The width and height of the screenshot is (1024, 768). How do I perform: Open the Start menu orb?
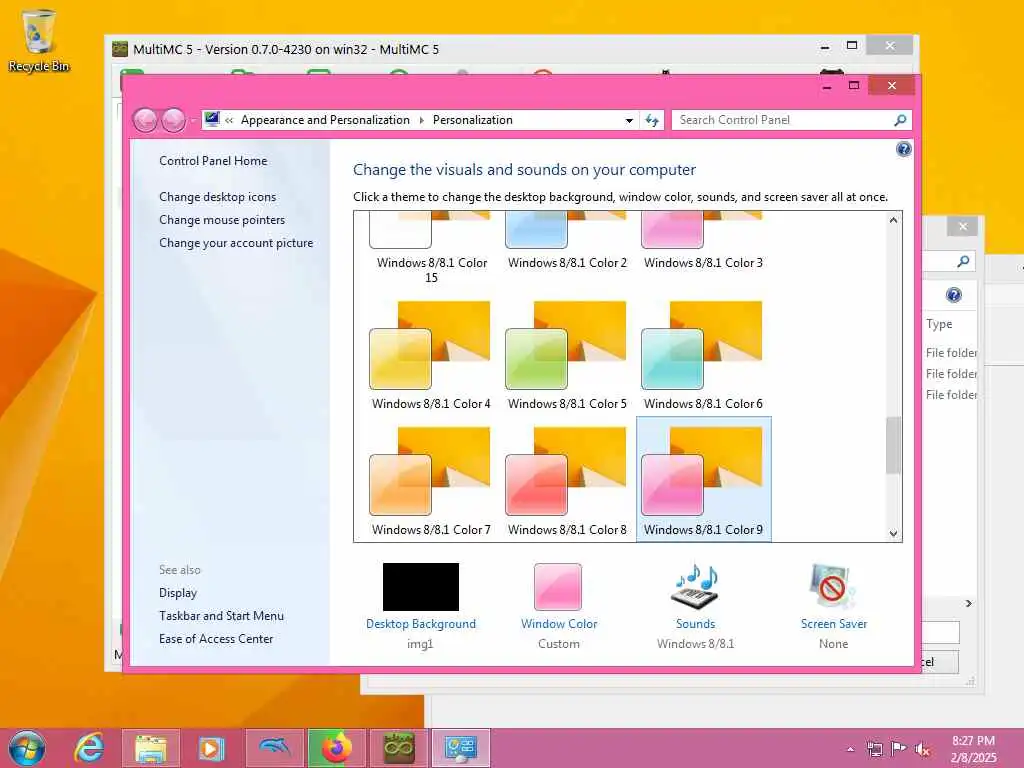27,748
